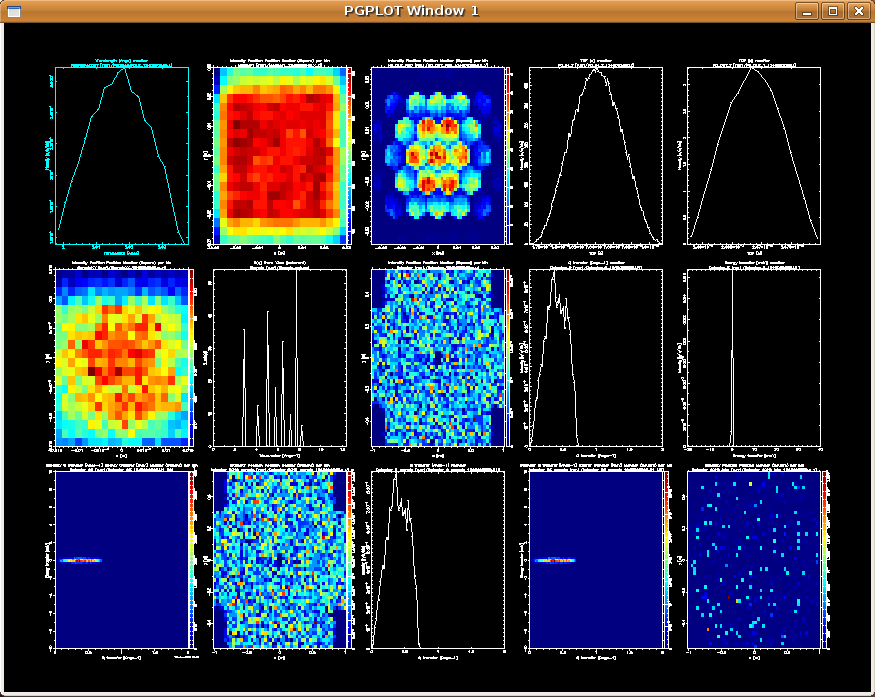Click color bar beside sparse-dots plot
Image resolution: width=875 pixels, height=698 pixels.
click(824, 560)
